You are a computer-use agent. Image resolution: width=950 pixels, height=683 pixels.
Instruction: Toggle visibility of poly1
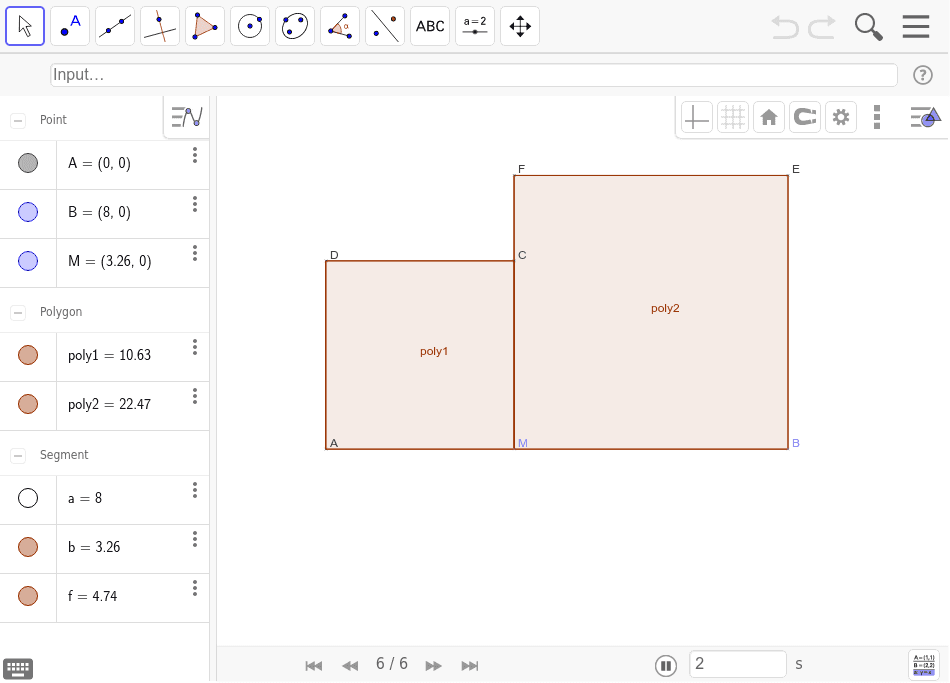[x=28, y=355]
